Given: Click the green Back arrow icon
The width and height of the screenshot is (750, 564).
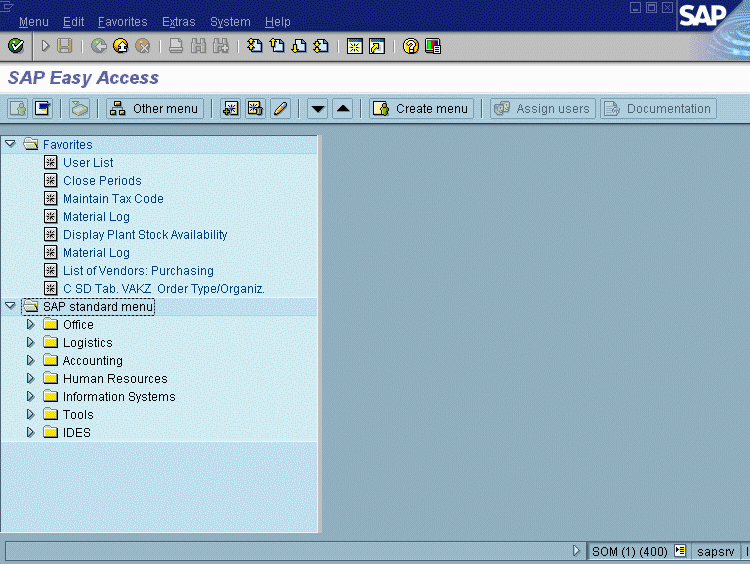Looking at the screenshot, I should point(99,46).
